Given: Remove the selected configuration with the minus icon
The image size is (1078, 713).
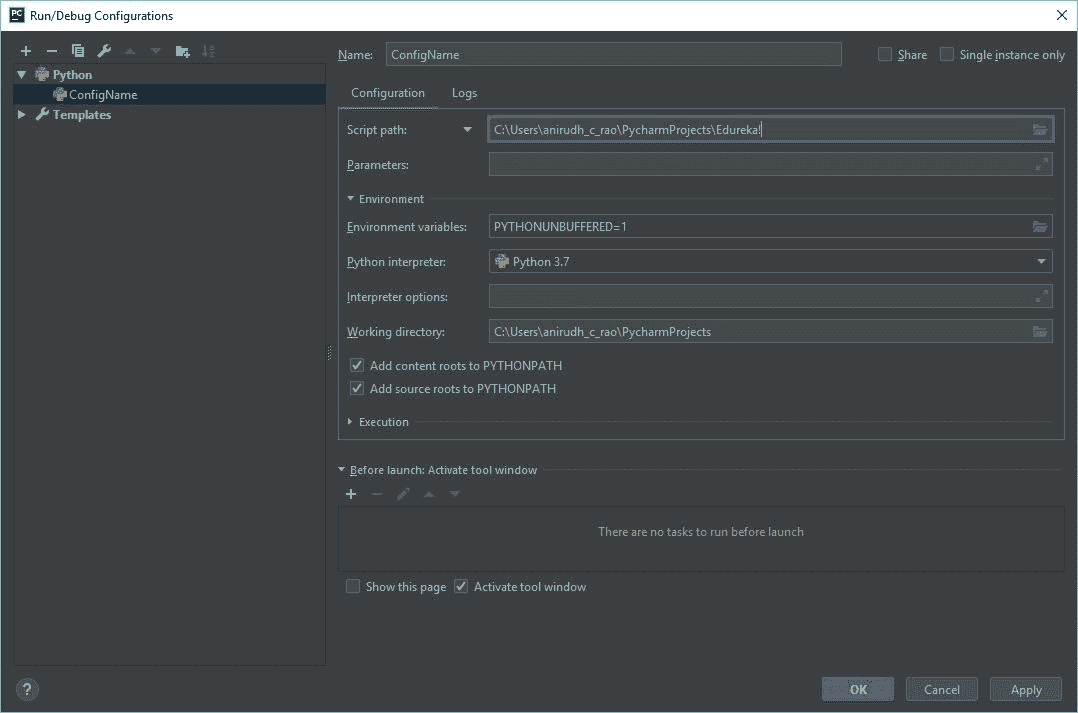Looking at the screenshot, I should click(x=52, y=51).
